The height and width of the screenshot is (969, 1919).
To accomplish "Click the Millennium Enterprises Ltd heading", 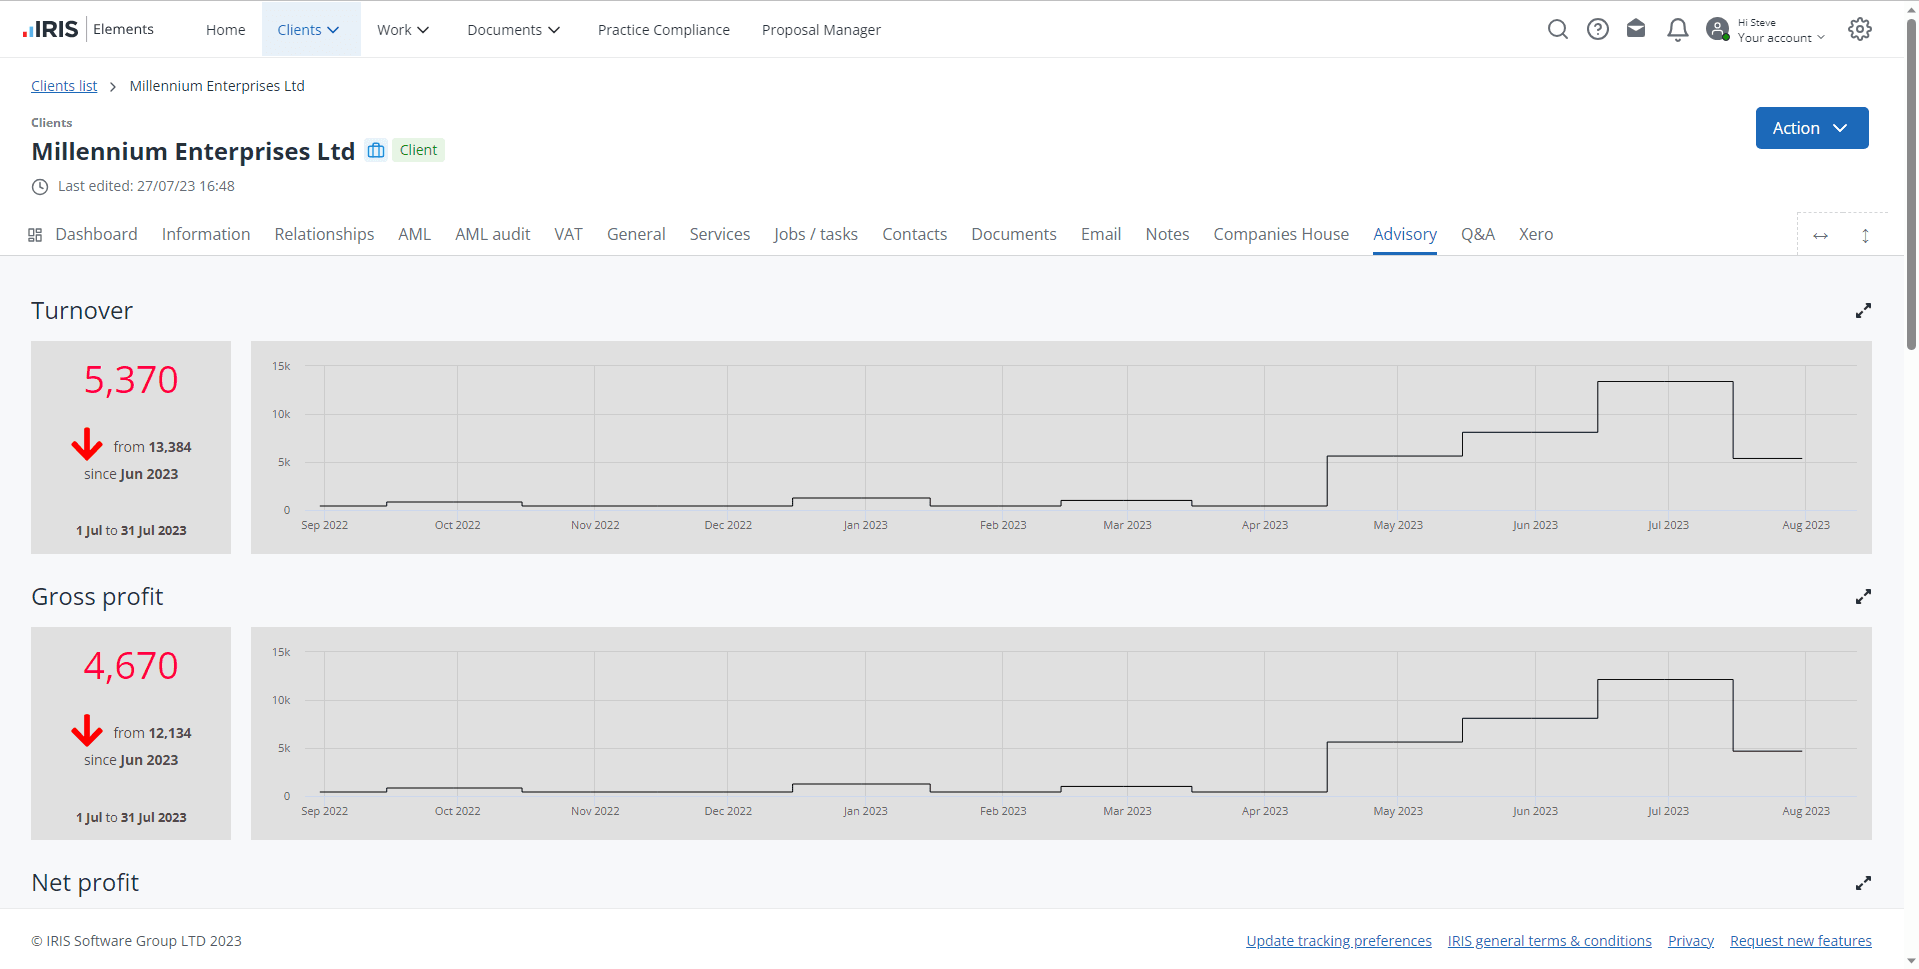I will (193, 151).
